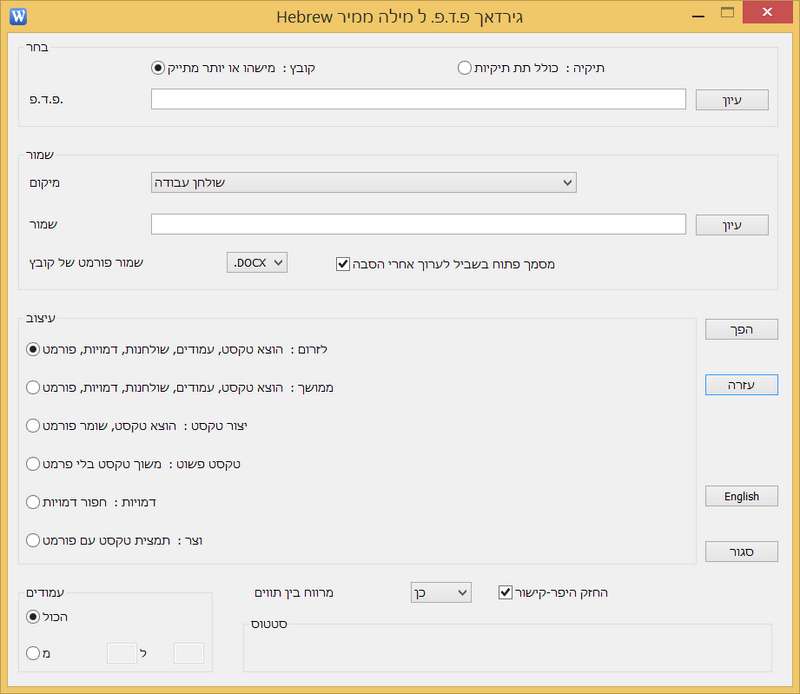Viewport: 800px width, 694px height.
Task: Click the הפך convert button
Action: click(741, 329)
